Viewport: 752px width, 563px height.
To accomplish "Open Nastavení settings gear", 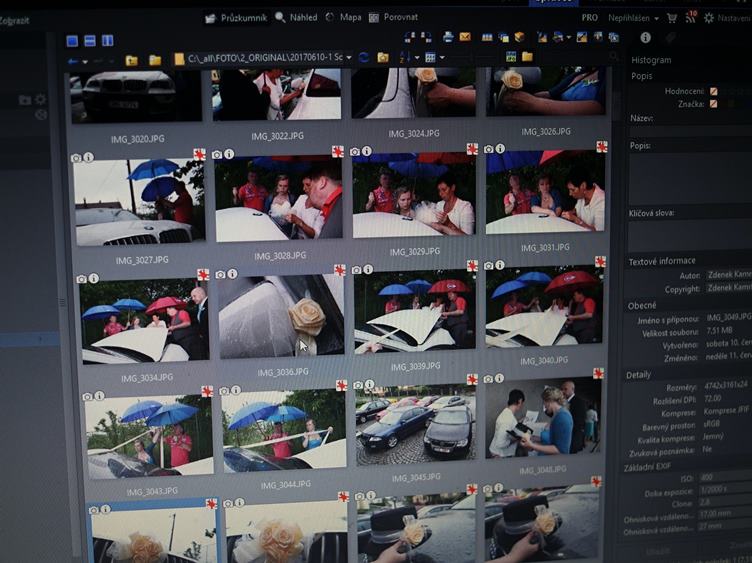I will coord(727,18).
